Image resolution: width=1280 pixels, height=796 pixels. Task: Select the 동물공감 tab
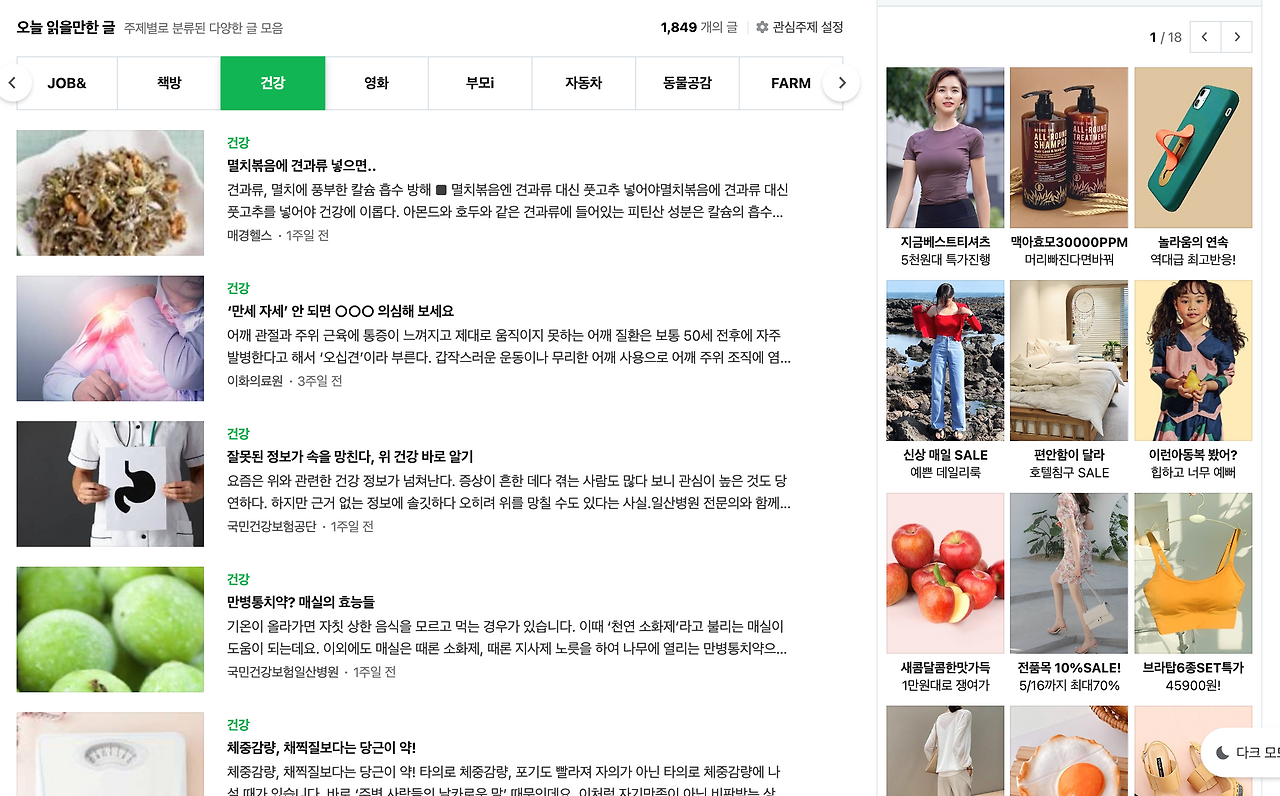tap(687, 83)
